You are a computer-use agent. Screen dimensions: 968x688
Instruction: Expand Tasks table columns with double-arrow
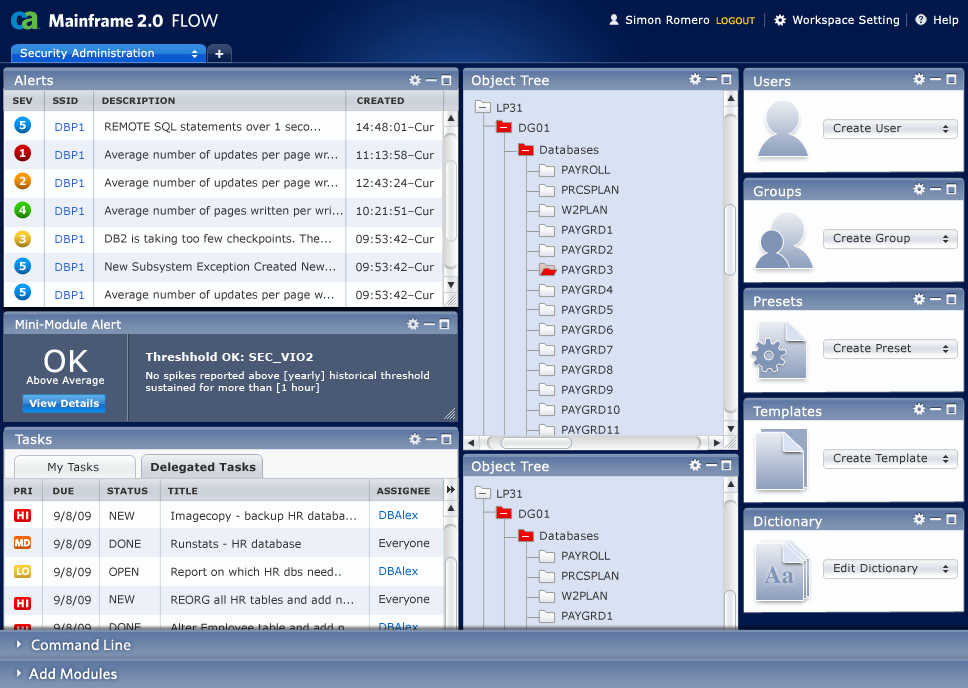[x=451, y=490]
